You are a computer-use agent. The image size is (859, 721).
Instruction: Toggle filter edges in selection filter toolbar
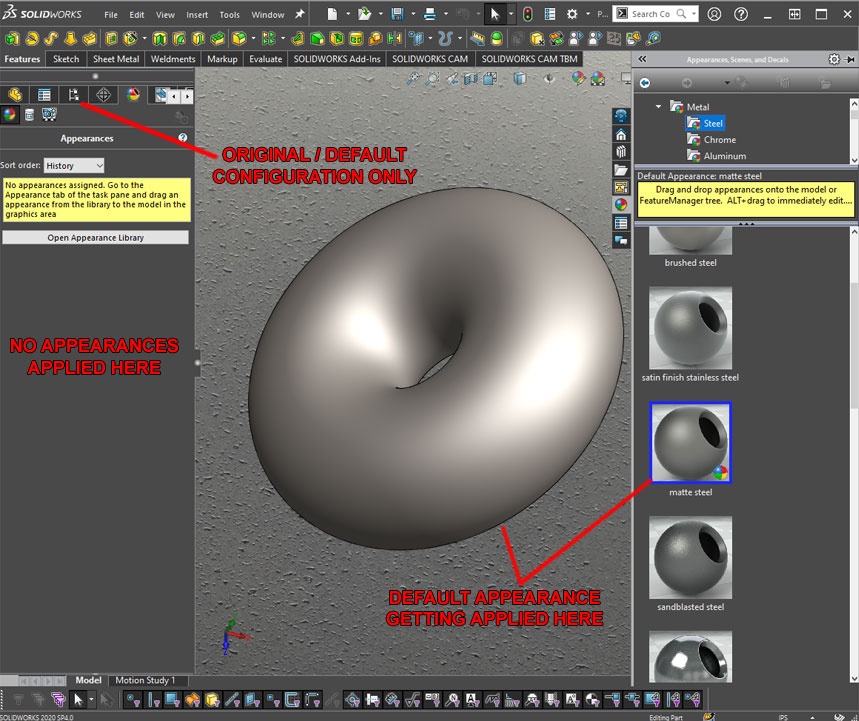tap(153, 700)
